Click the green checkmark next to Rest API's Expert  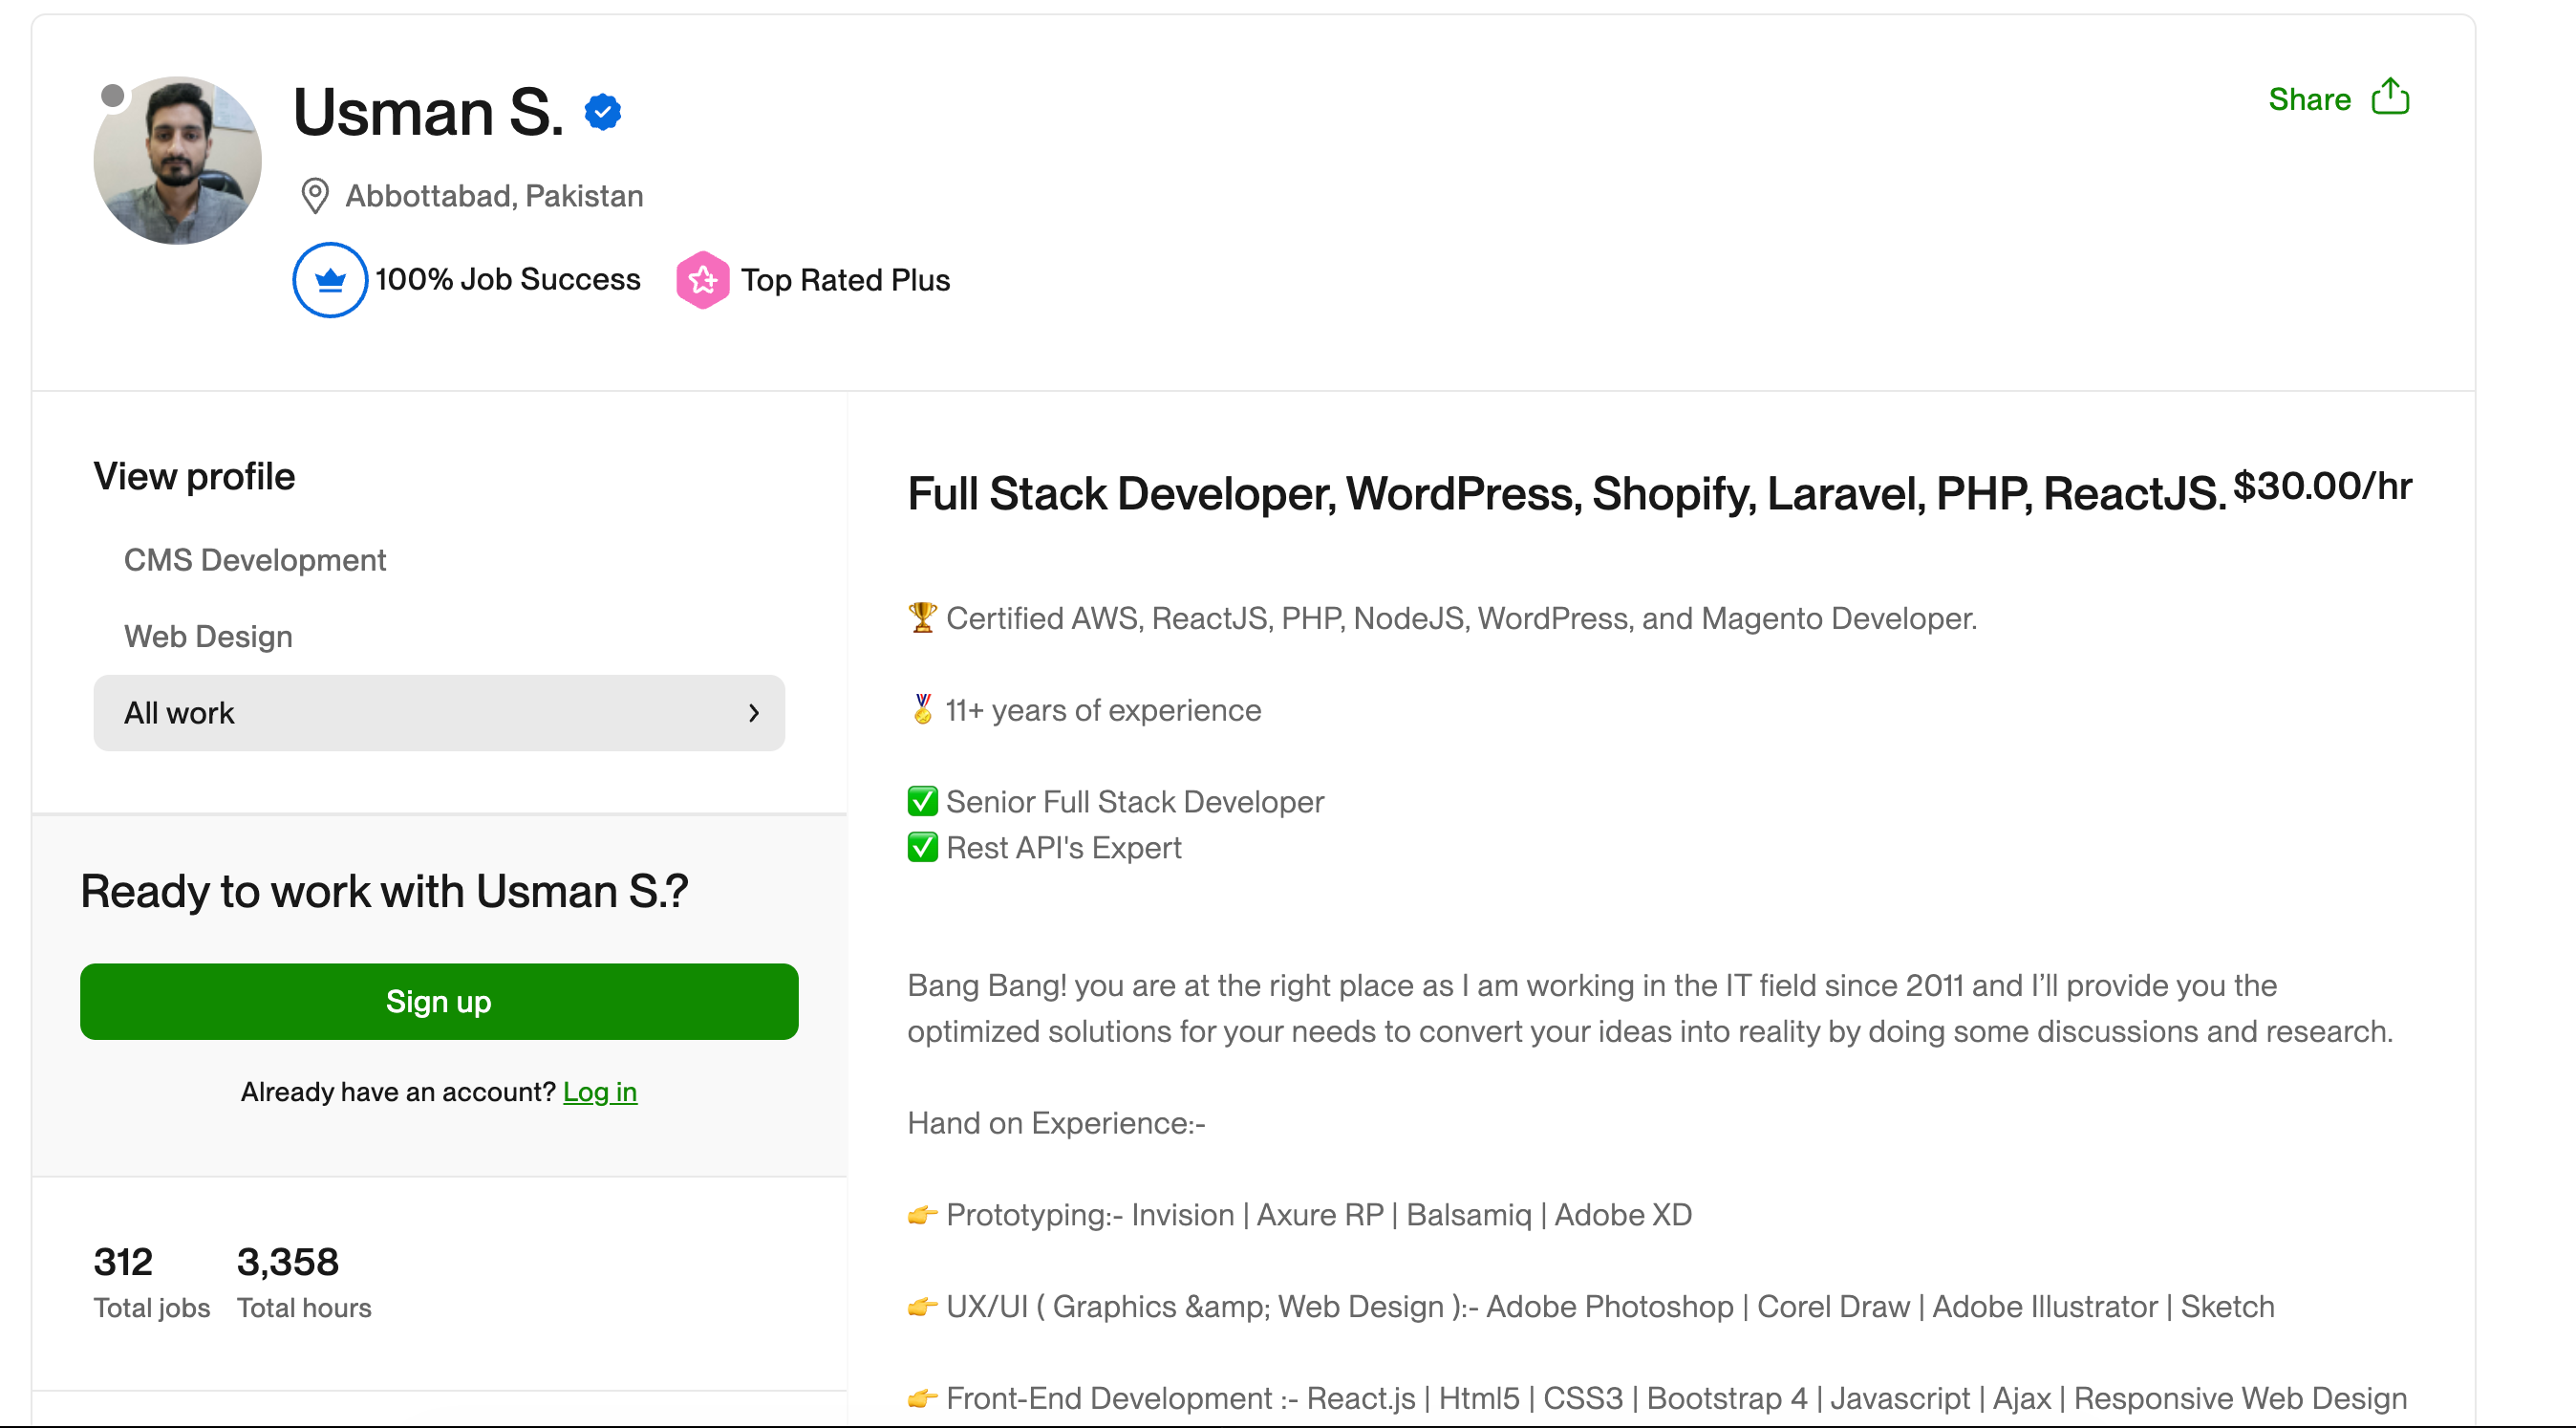point(922,847)
